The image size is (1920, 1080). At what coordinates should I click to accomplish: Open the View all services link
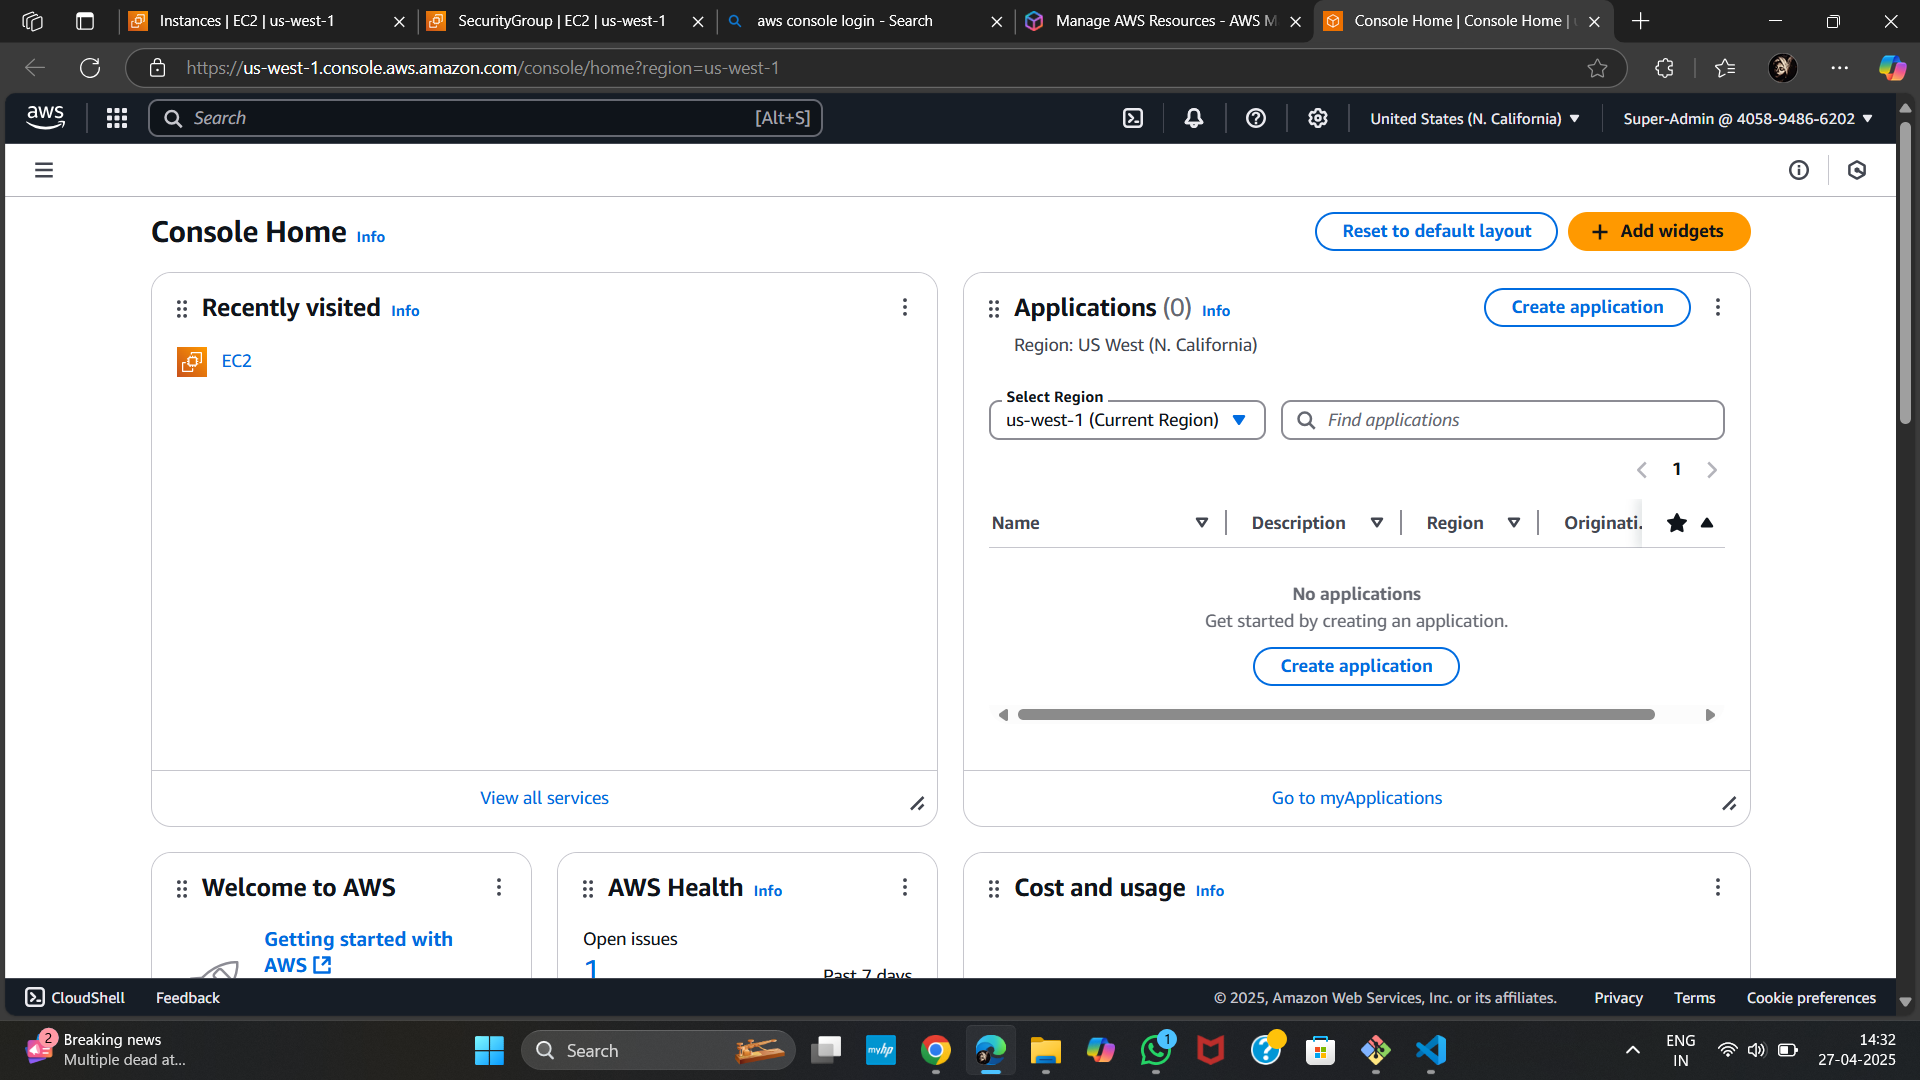pos(544,798)
